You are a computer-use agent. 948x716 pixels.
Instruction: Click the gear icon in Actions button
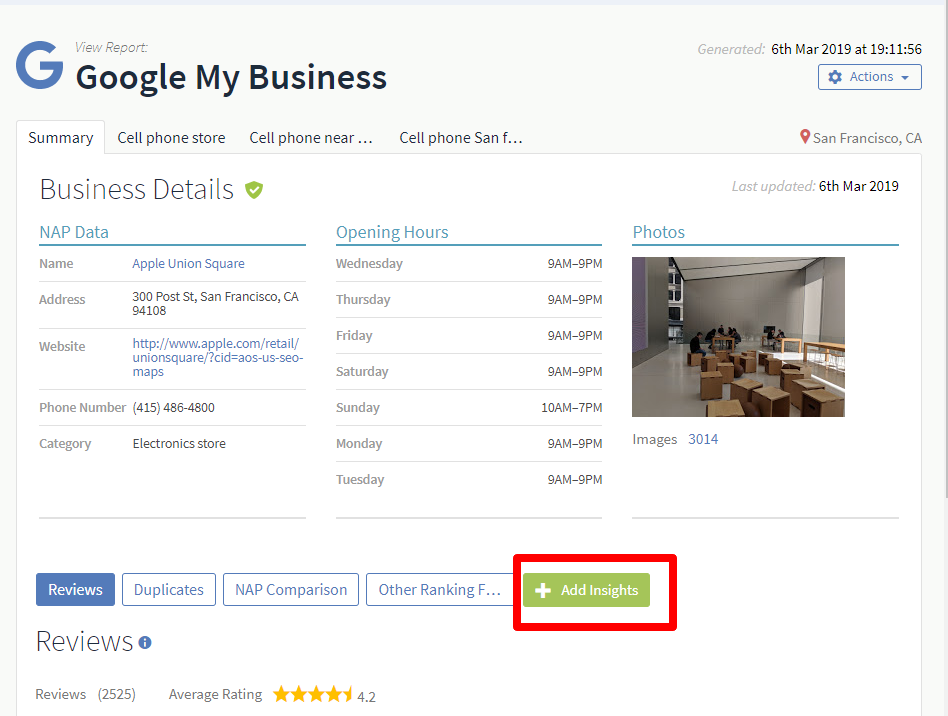coord(835,77)
